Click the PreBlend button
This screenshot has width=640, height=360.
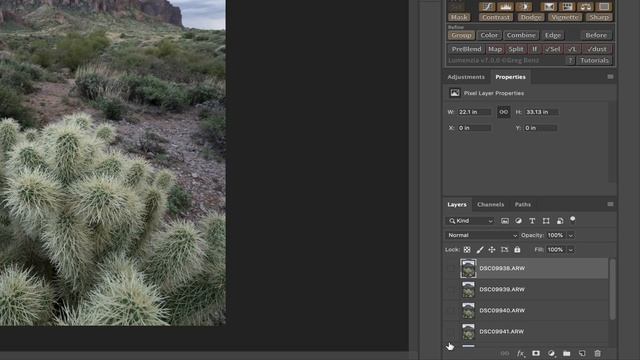click(466, 49)
